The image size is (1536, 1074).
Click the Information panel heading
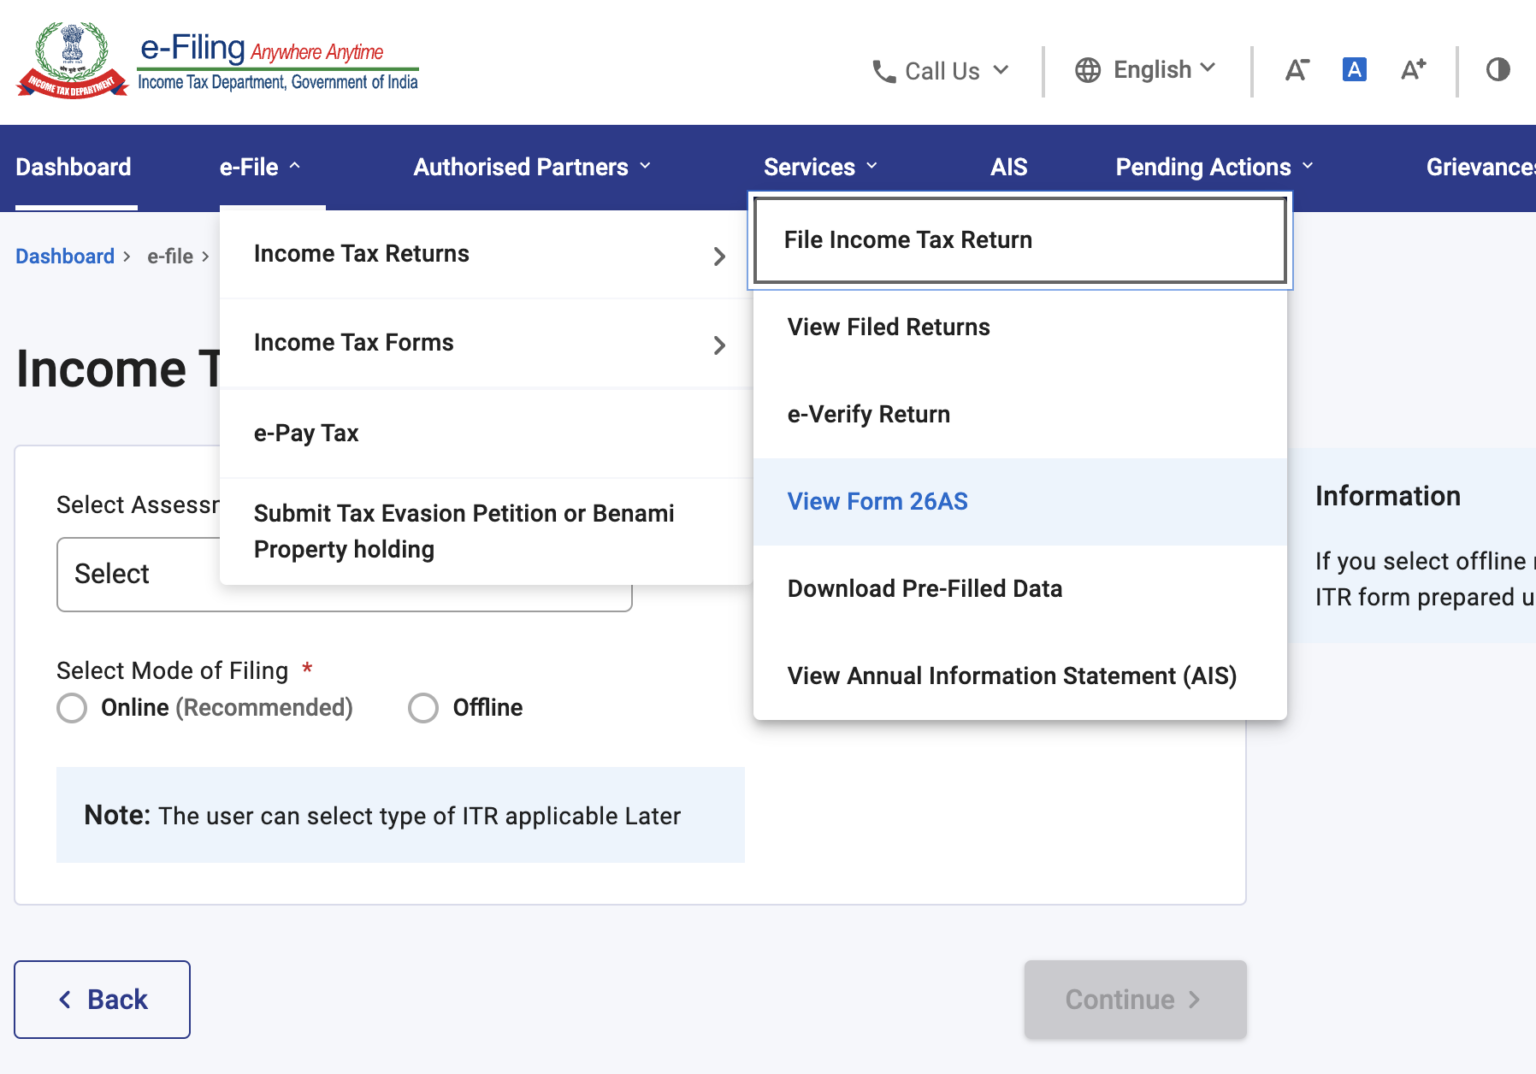[1388, 496]
